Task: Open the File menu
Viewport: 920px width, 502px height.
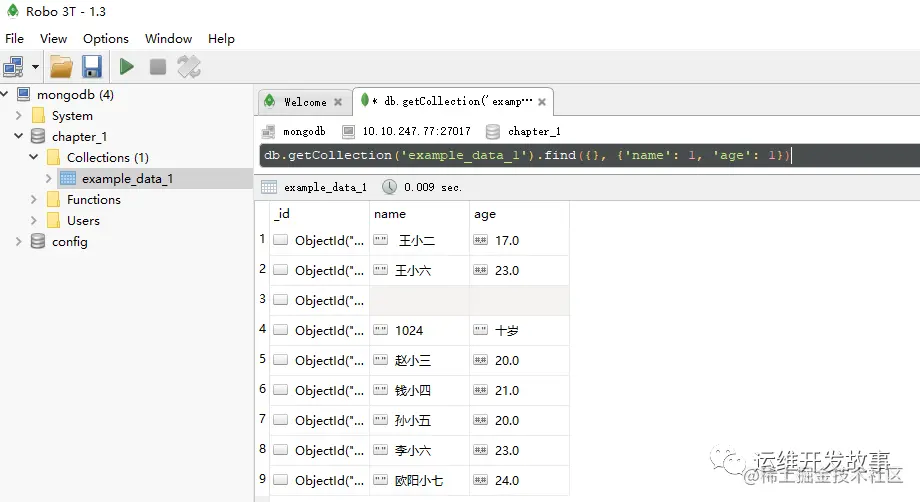Action: pyautogui.click(x=15, y=39)
